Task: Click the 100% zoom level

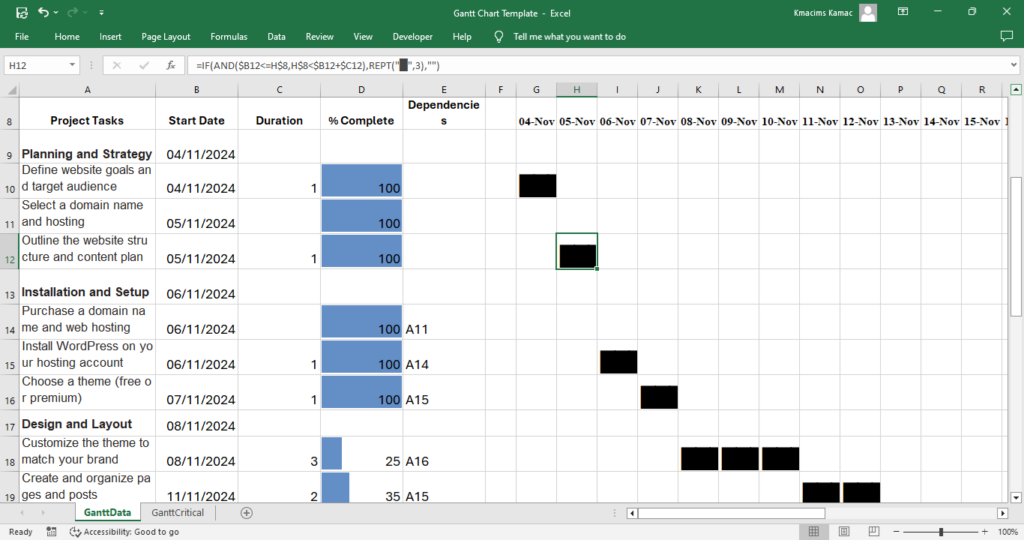Action: [1008, 532]
